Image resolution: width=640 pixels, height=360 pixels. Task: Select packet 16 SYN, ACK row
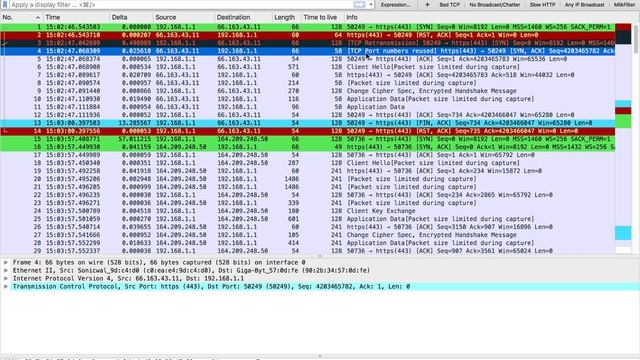click(x=307, y=147)
